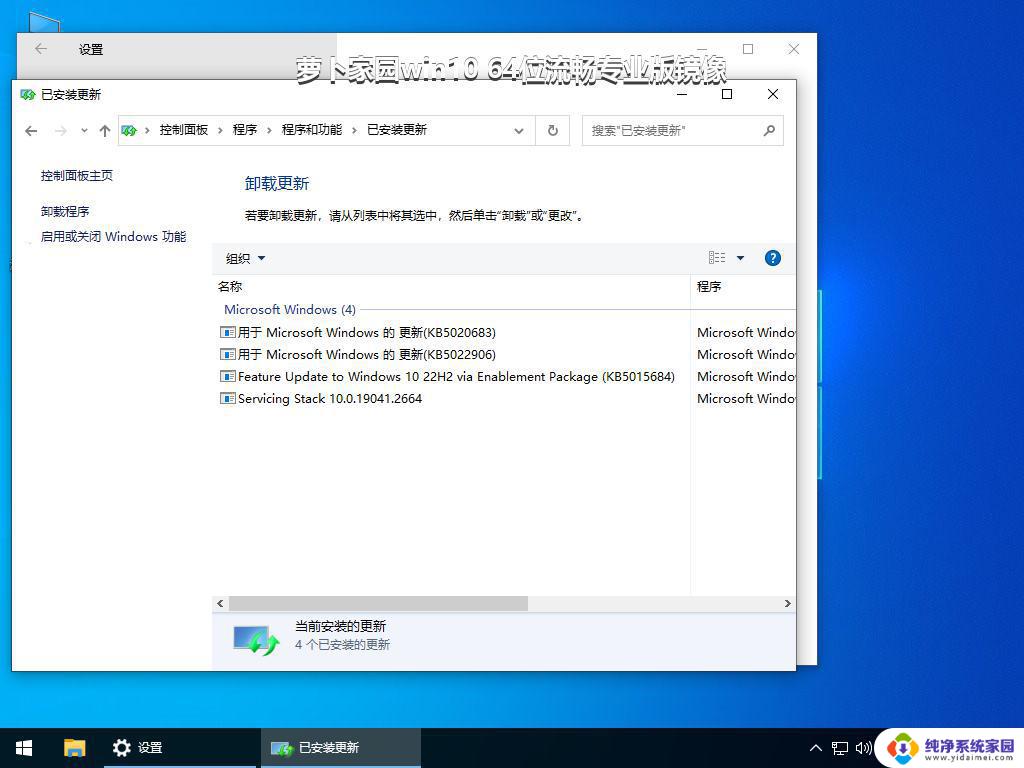This screenshot has height=768, width=1024.
Task: Click the volume icon in system tray
Action: tap(863, 748)
